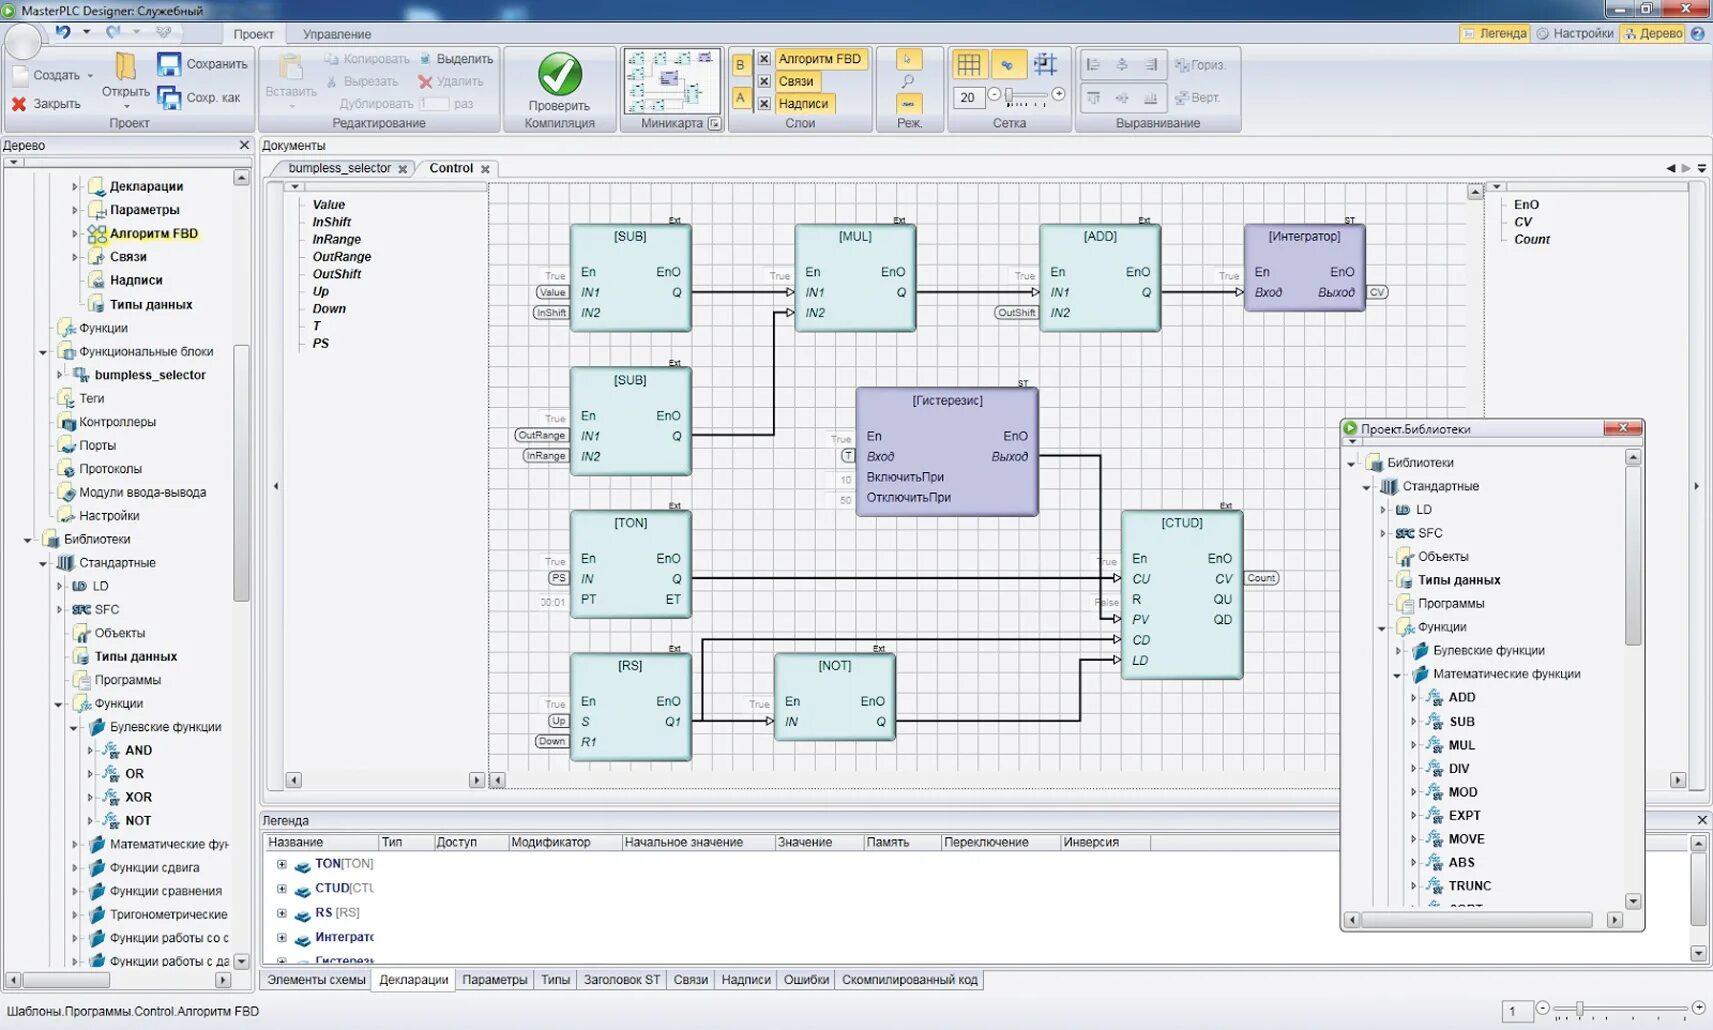The height and width of the screenshot is (1030, 1713).
Task: Click the layer B button in Слои
Action: point(740,65)
